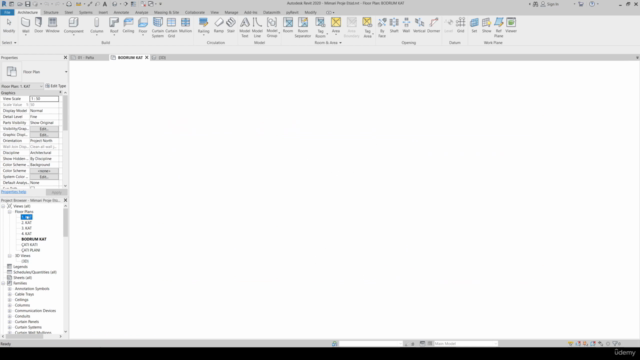Select the Column tool
Screen dimensions: 640x360
97,25
